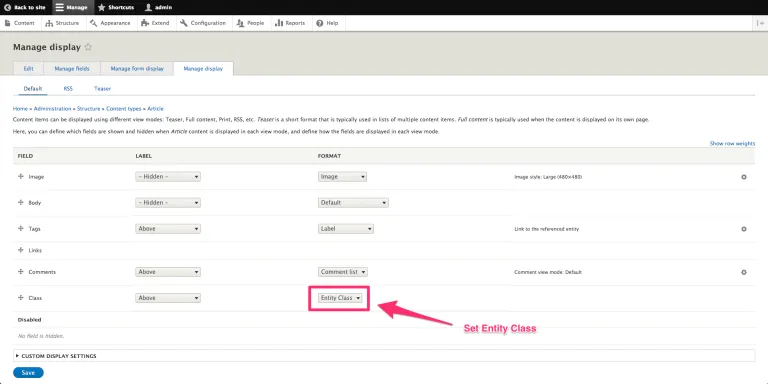The height and width of the screenshot is (384, 768).
Task: Open the Reports menu
Action: [290, 23]
